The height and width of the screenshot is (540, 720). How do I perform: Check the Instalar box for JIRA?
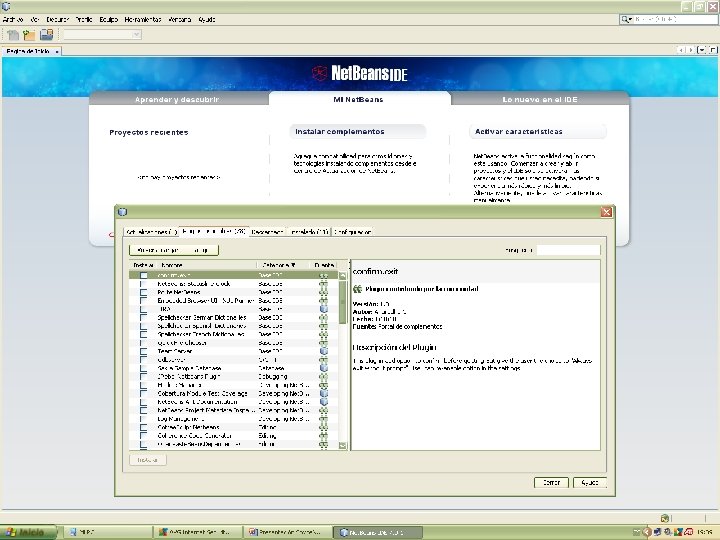(144, 309)
